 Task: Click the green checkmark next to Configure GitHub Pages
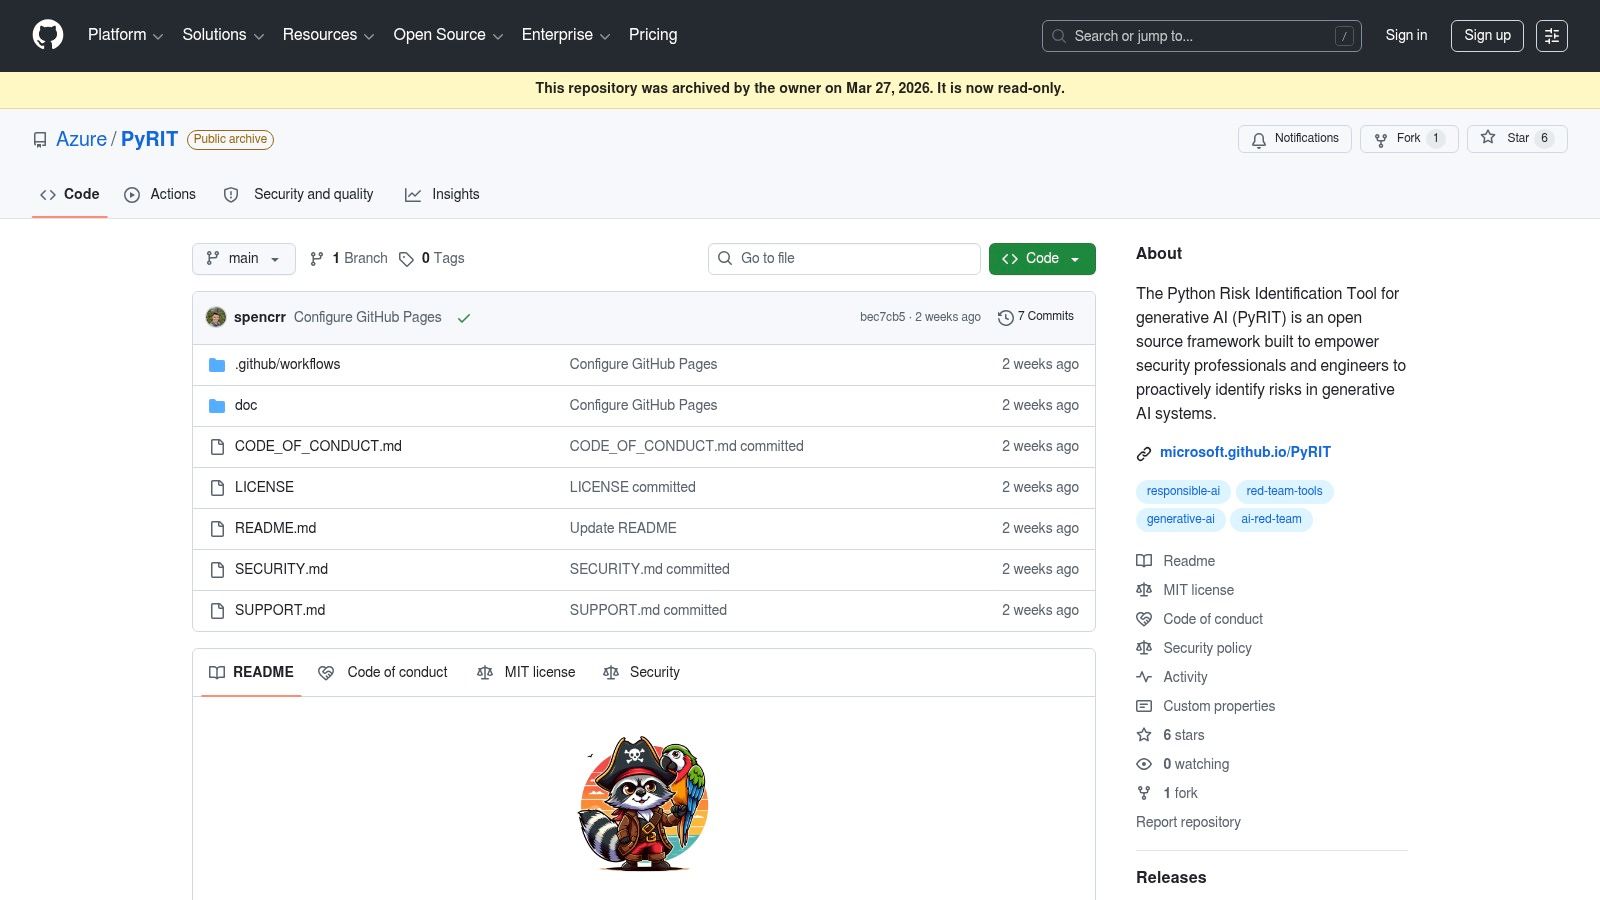pos(464,317)
